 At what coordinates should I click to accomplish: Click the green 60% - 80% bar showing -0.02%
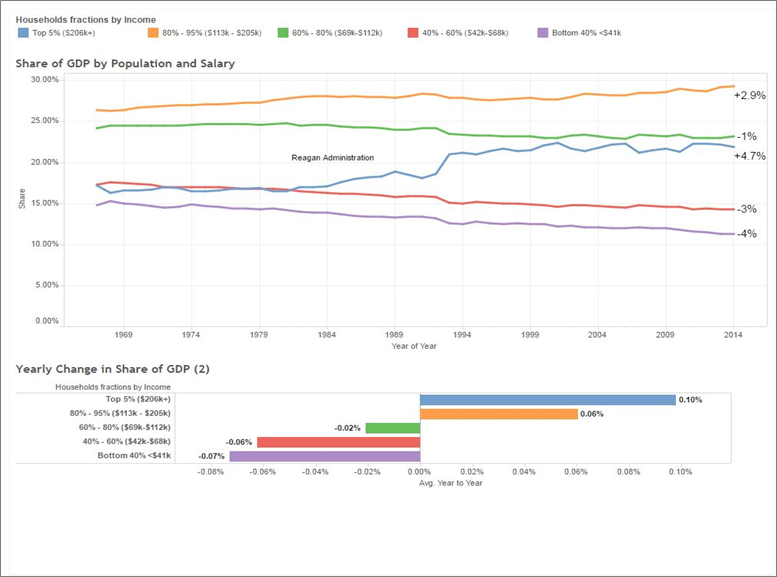(x=393, y=428)
